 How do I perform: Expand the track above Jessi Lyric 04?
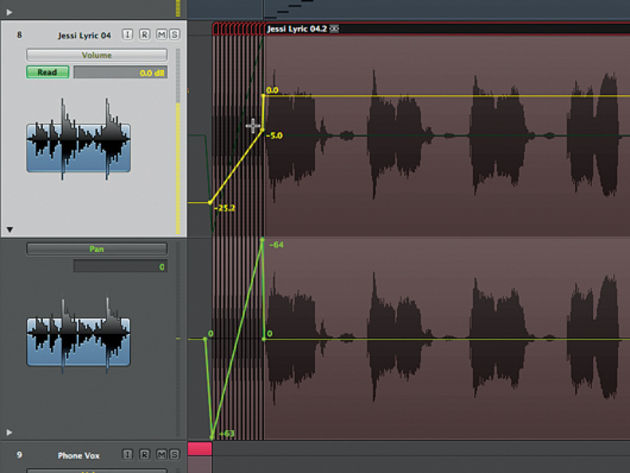[9, 12]
